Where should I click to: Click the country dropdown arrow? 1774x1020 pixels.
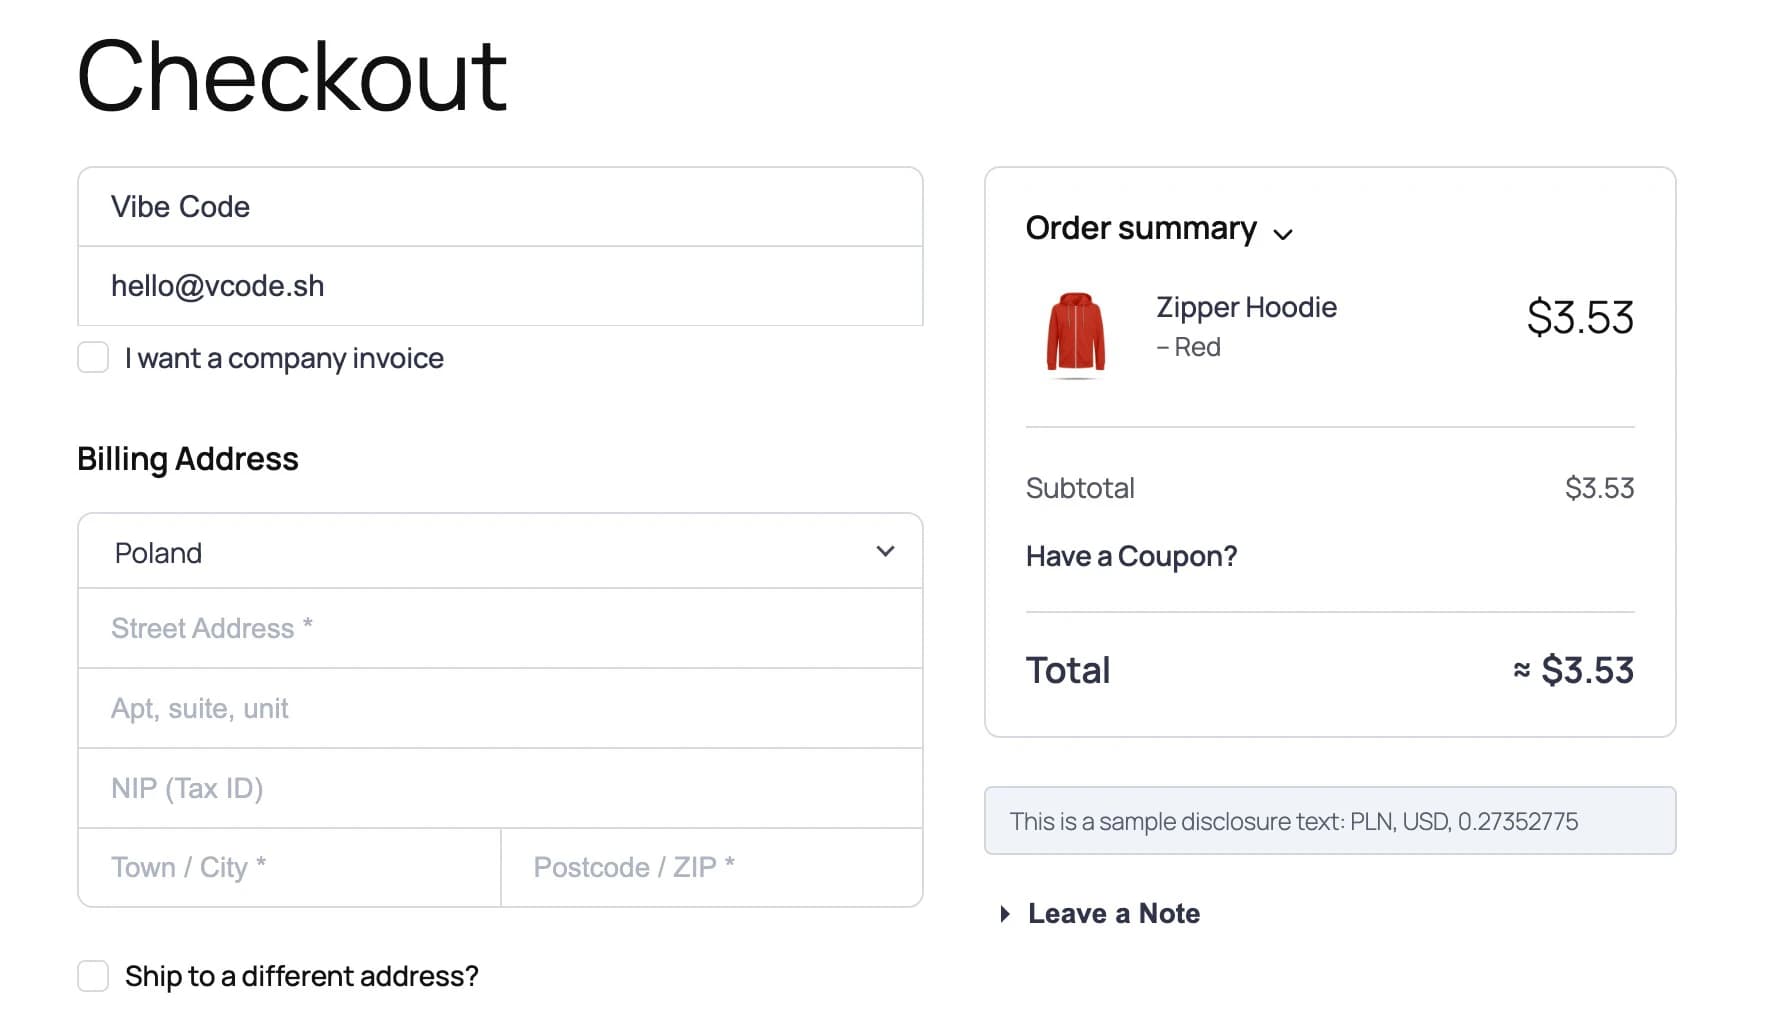tap(884, 551)
